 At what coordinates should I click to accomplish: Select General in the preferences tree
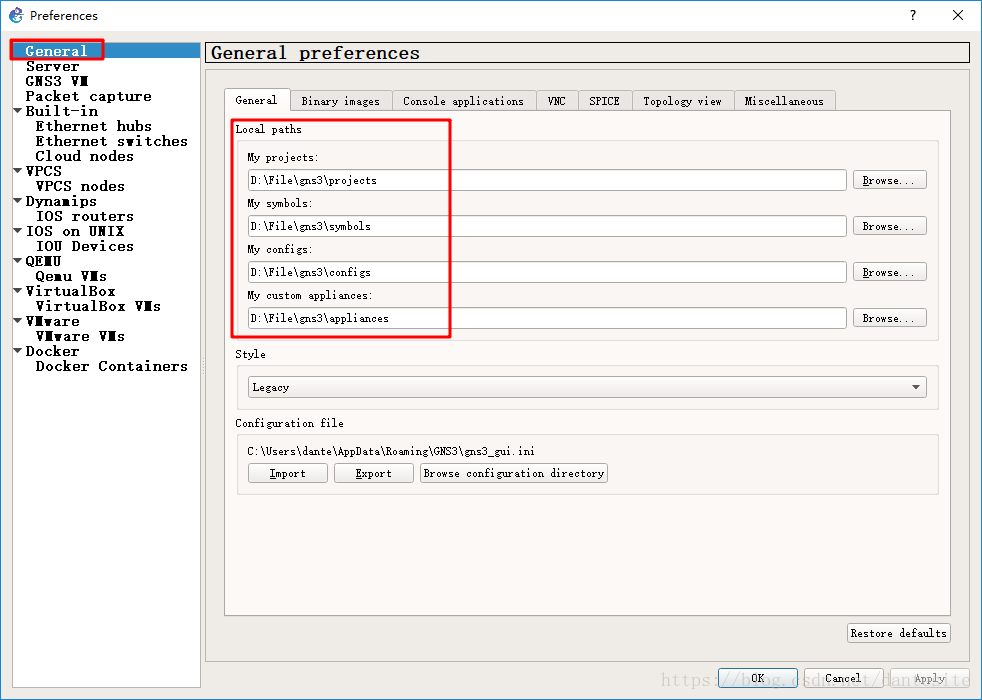[x=56, y=51]
